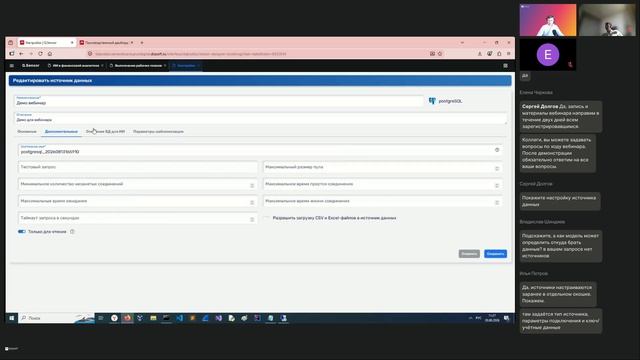Image resolution: width=640 pixels, height=360 pixels.
Task: Open Firefox from the taskbar
Action: click(x=127, y=318)
